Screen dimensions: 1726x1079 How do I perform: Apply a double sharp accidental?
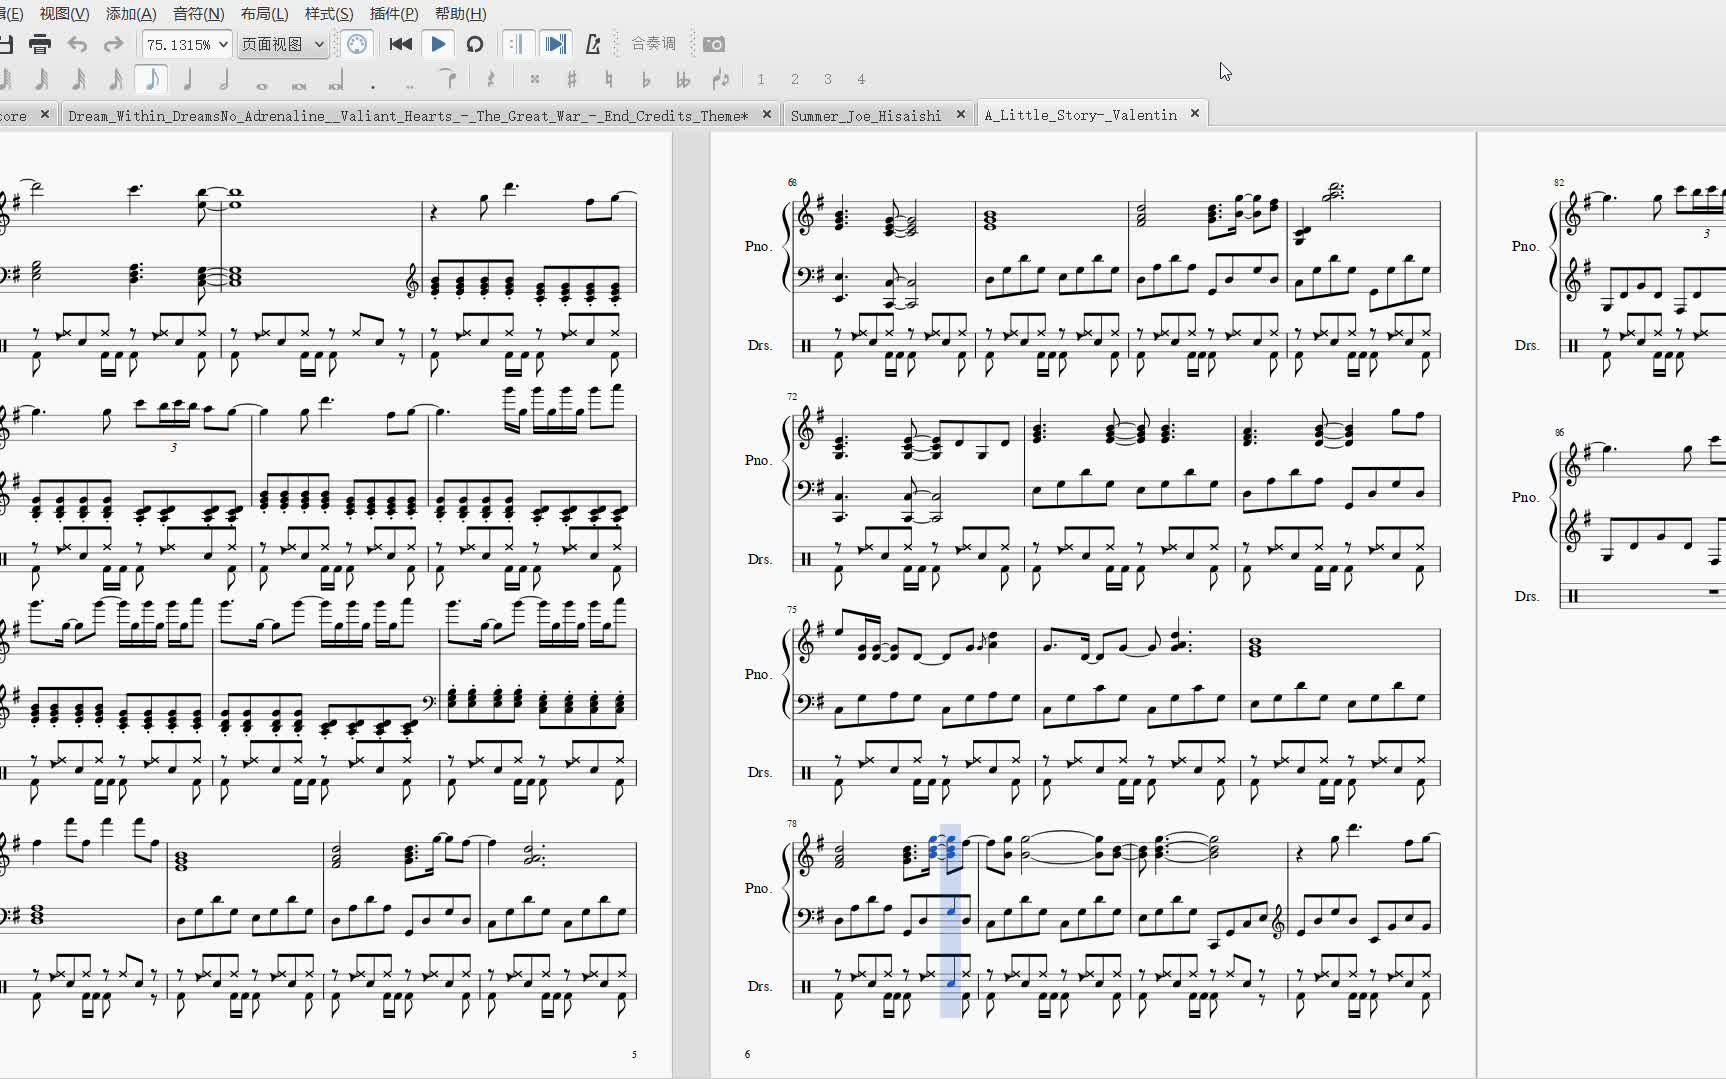pyautogui.click(x=535, y=79)
